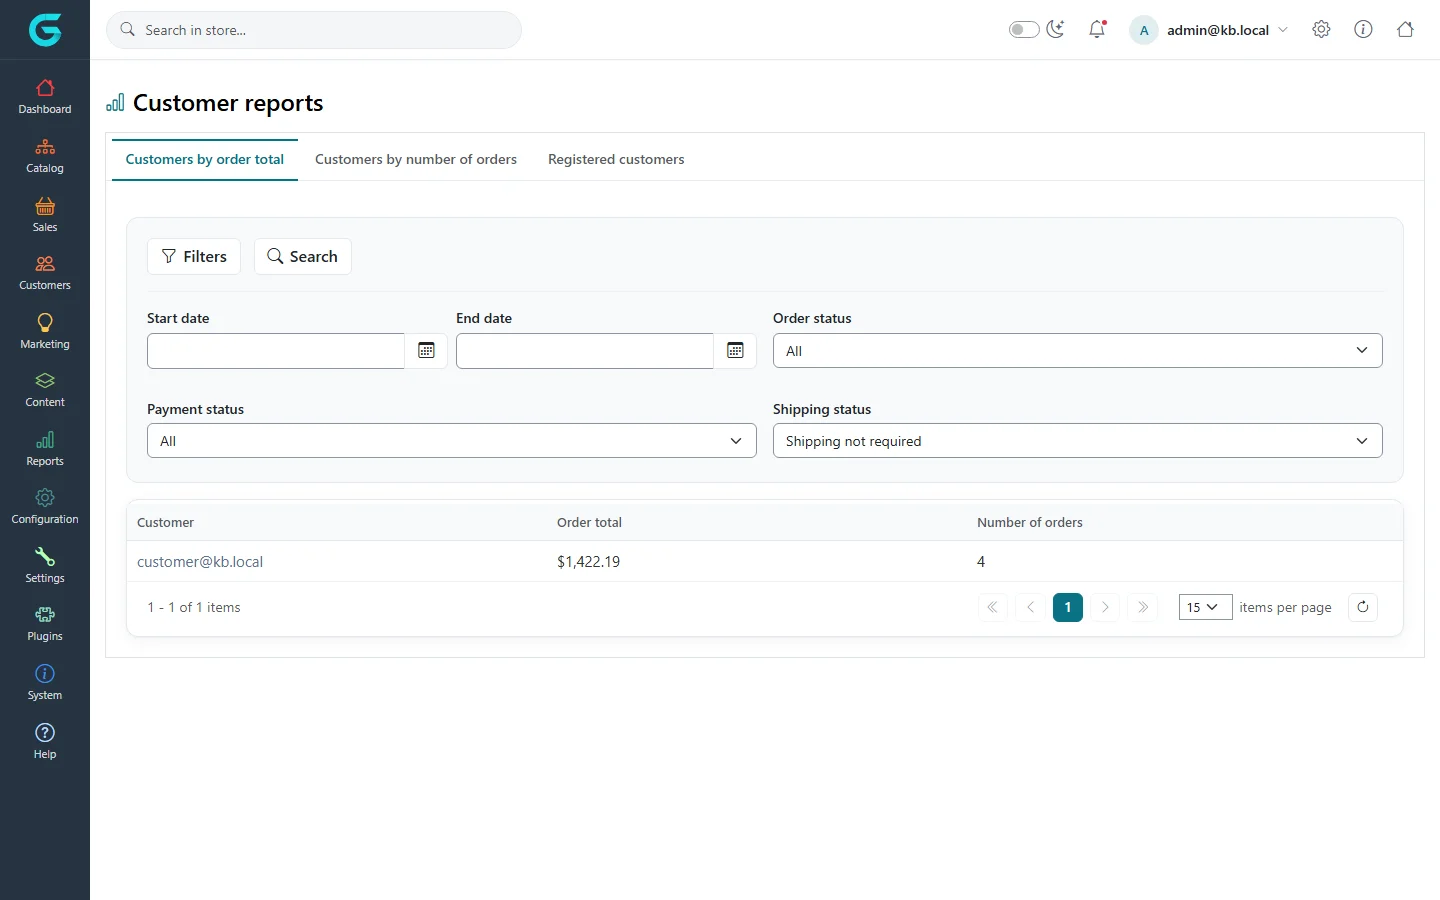The height and width of the screenshot is (900, 1440).
Task: Open the admin@kb.local account menu
Action: click(1209, 30)
